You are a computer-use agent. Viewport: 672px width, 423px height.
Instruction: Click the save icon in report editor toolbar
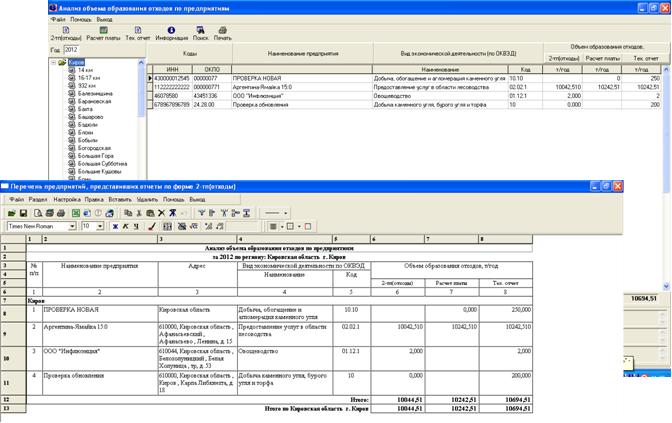click(23, 213)
